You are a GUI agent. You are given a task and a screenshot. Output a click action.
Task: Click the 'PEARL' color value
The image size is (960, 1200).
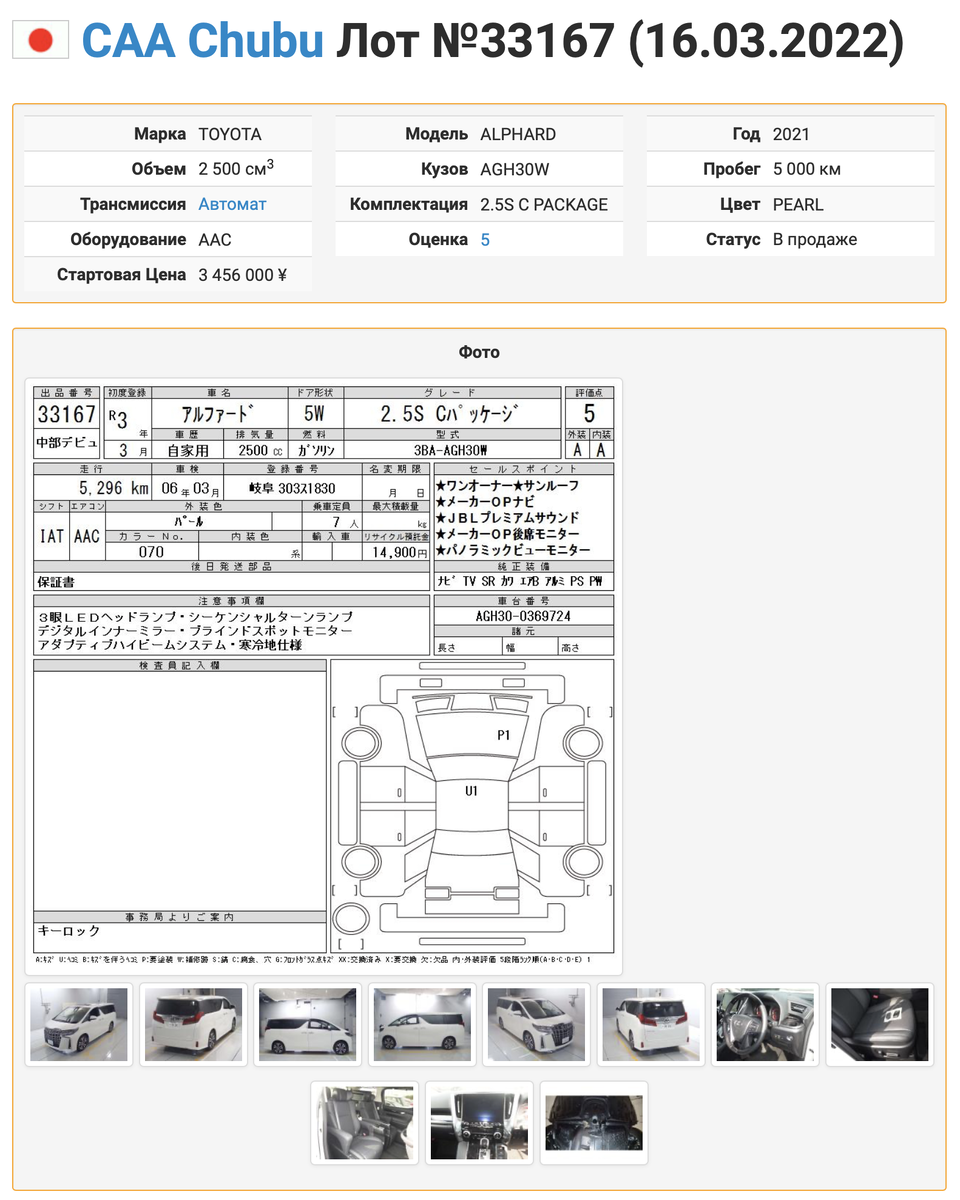click(798, 204)
